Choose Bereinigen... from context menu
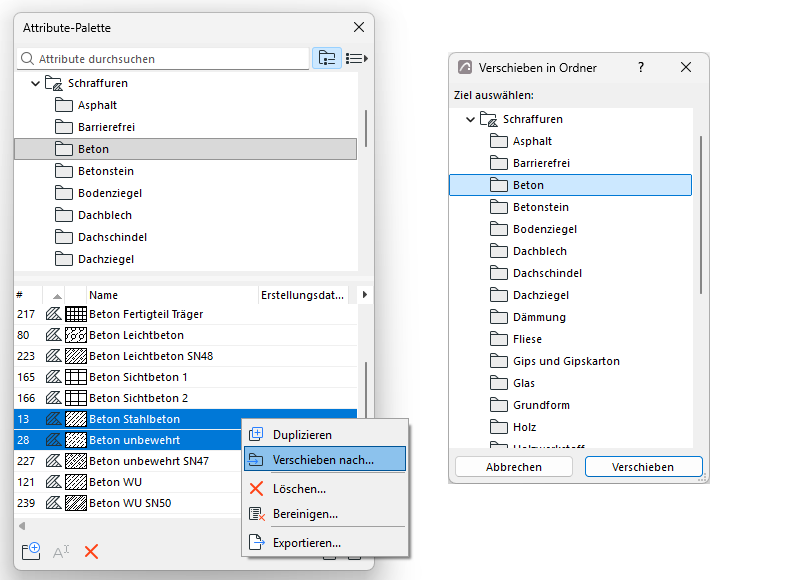 click(325, 514)
